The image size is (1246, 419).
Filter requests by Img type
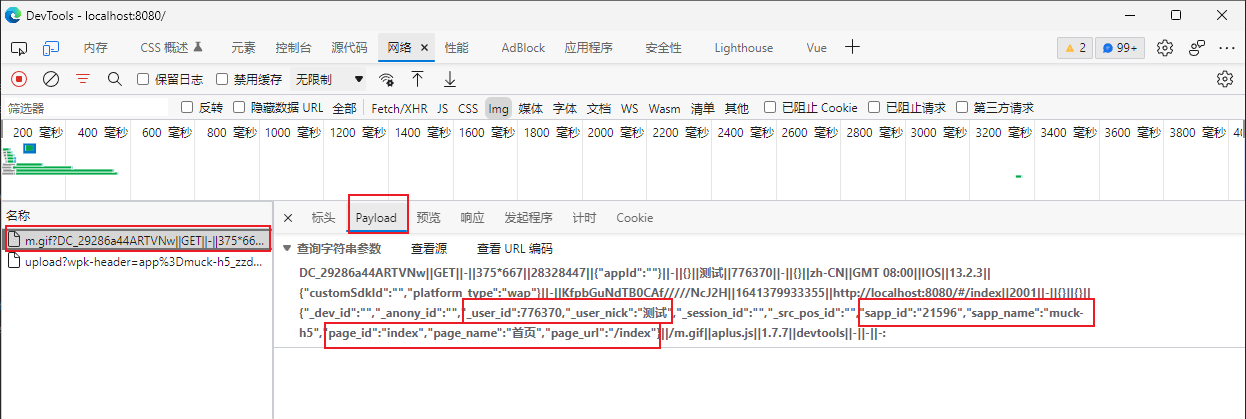pos(498,108)
